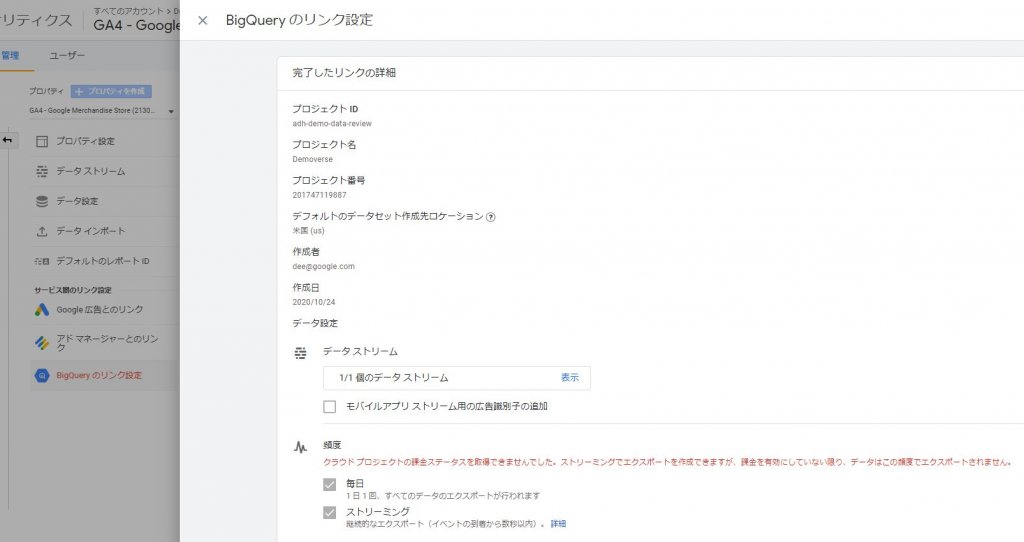The image size is (1024, 542).
Task: Click creation date 2020/10/24
Action: (313, 302)
